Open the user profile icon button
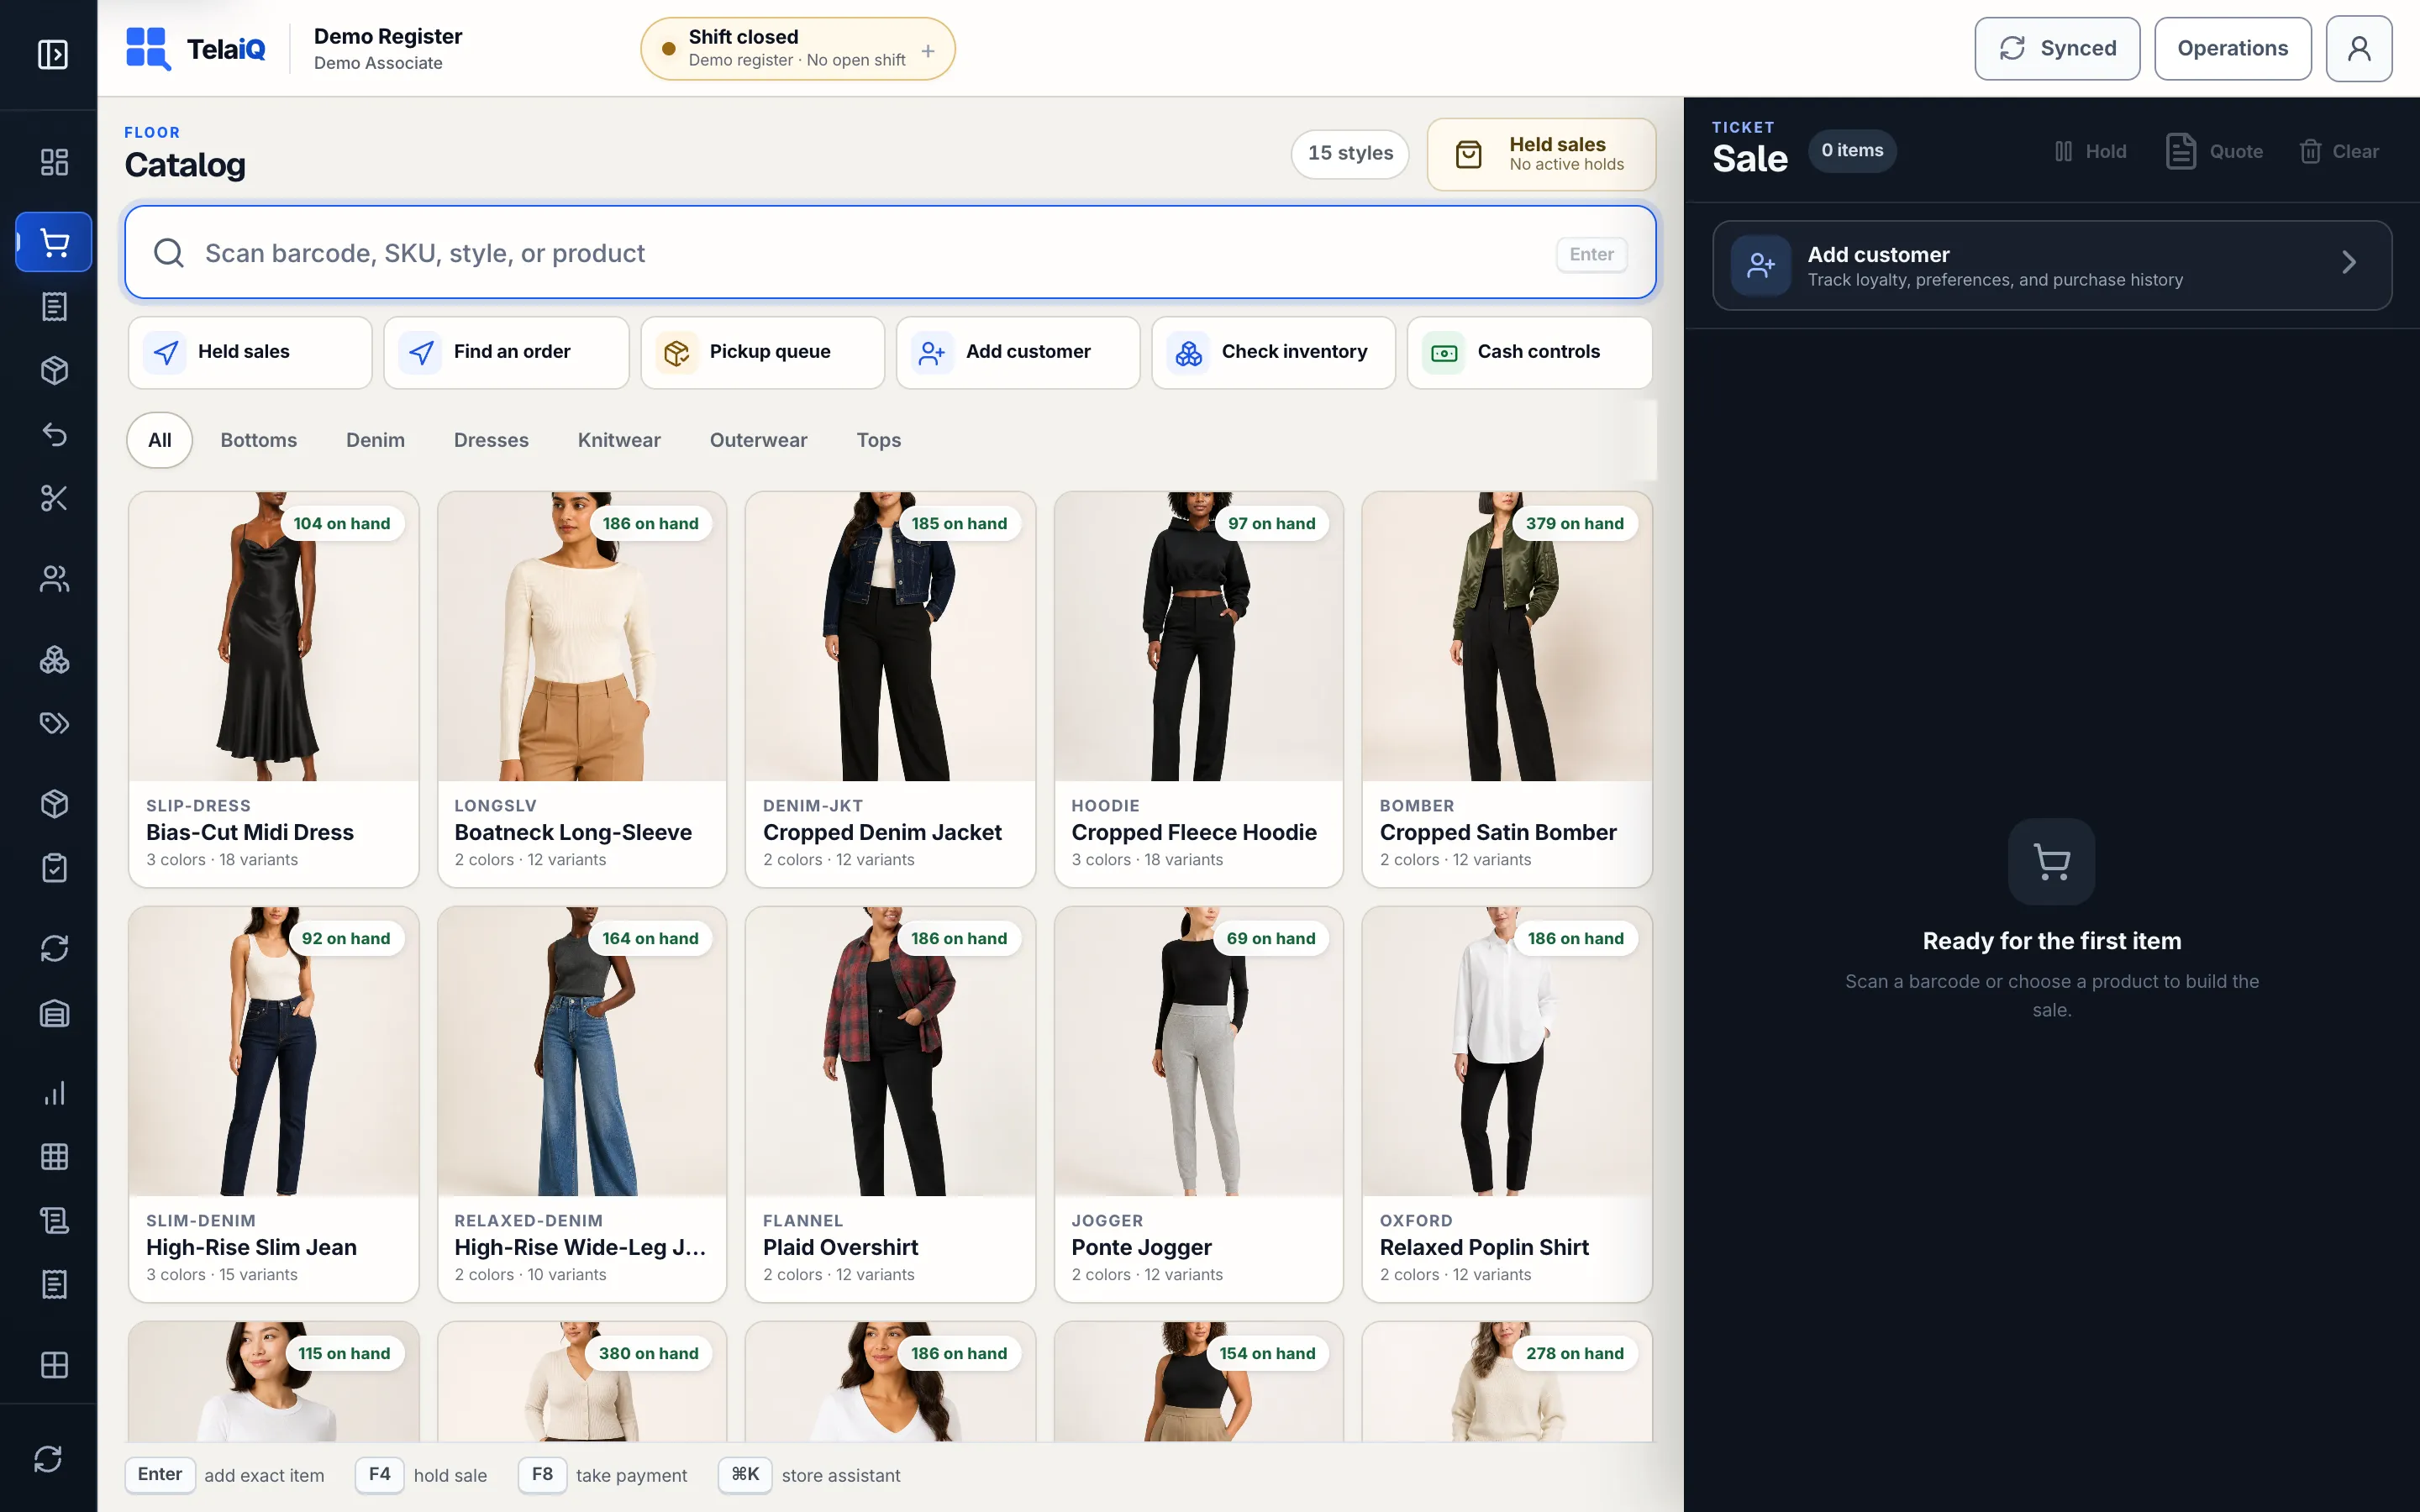 [2358, 48]
